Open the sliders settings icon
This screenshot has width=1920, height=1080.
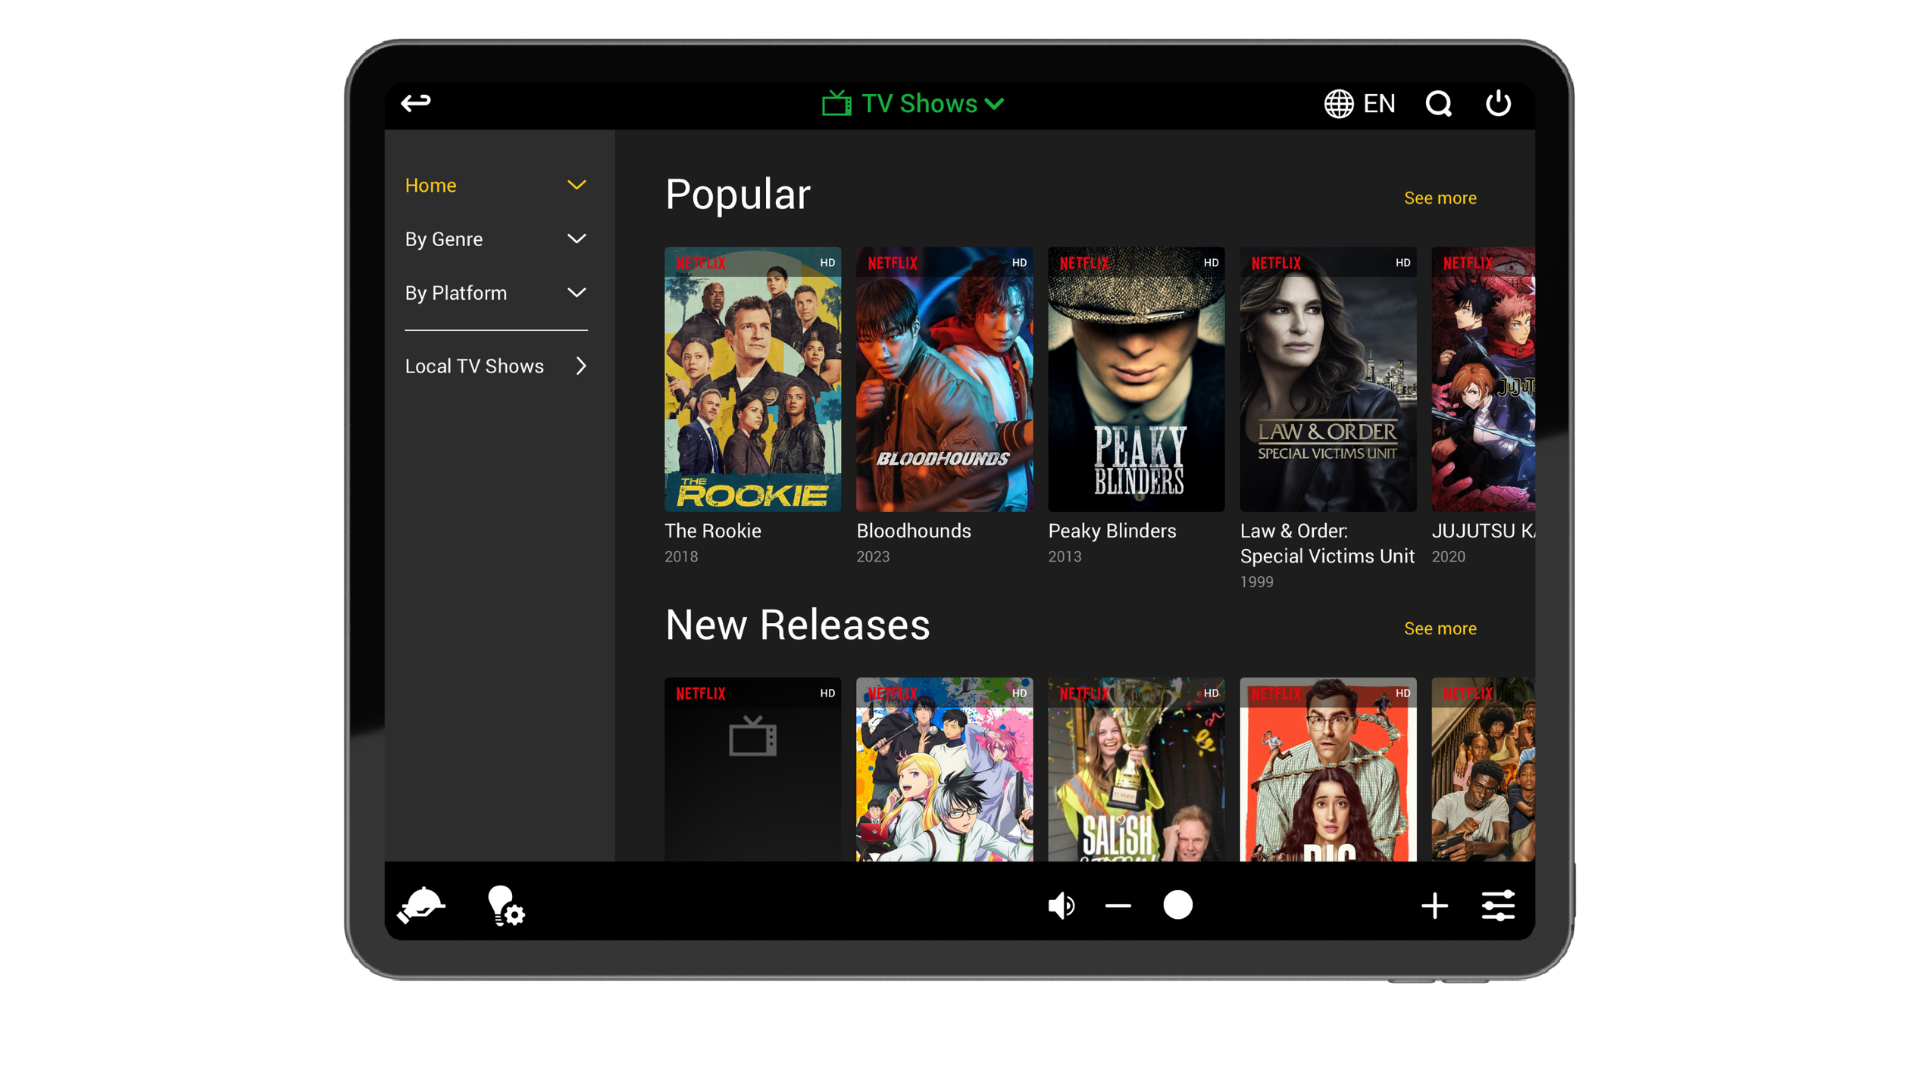(1498, 906)
